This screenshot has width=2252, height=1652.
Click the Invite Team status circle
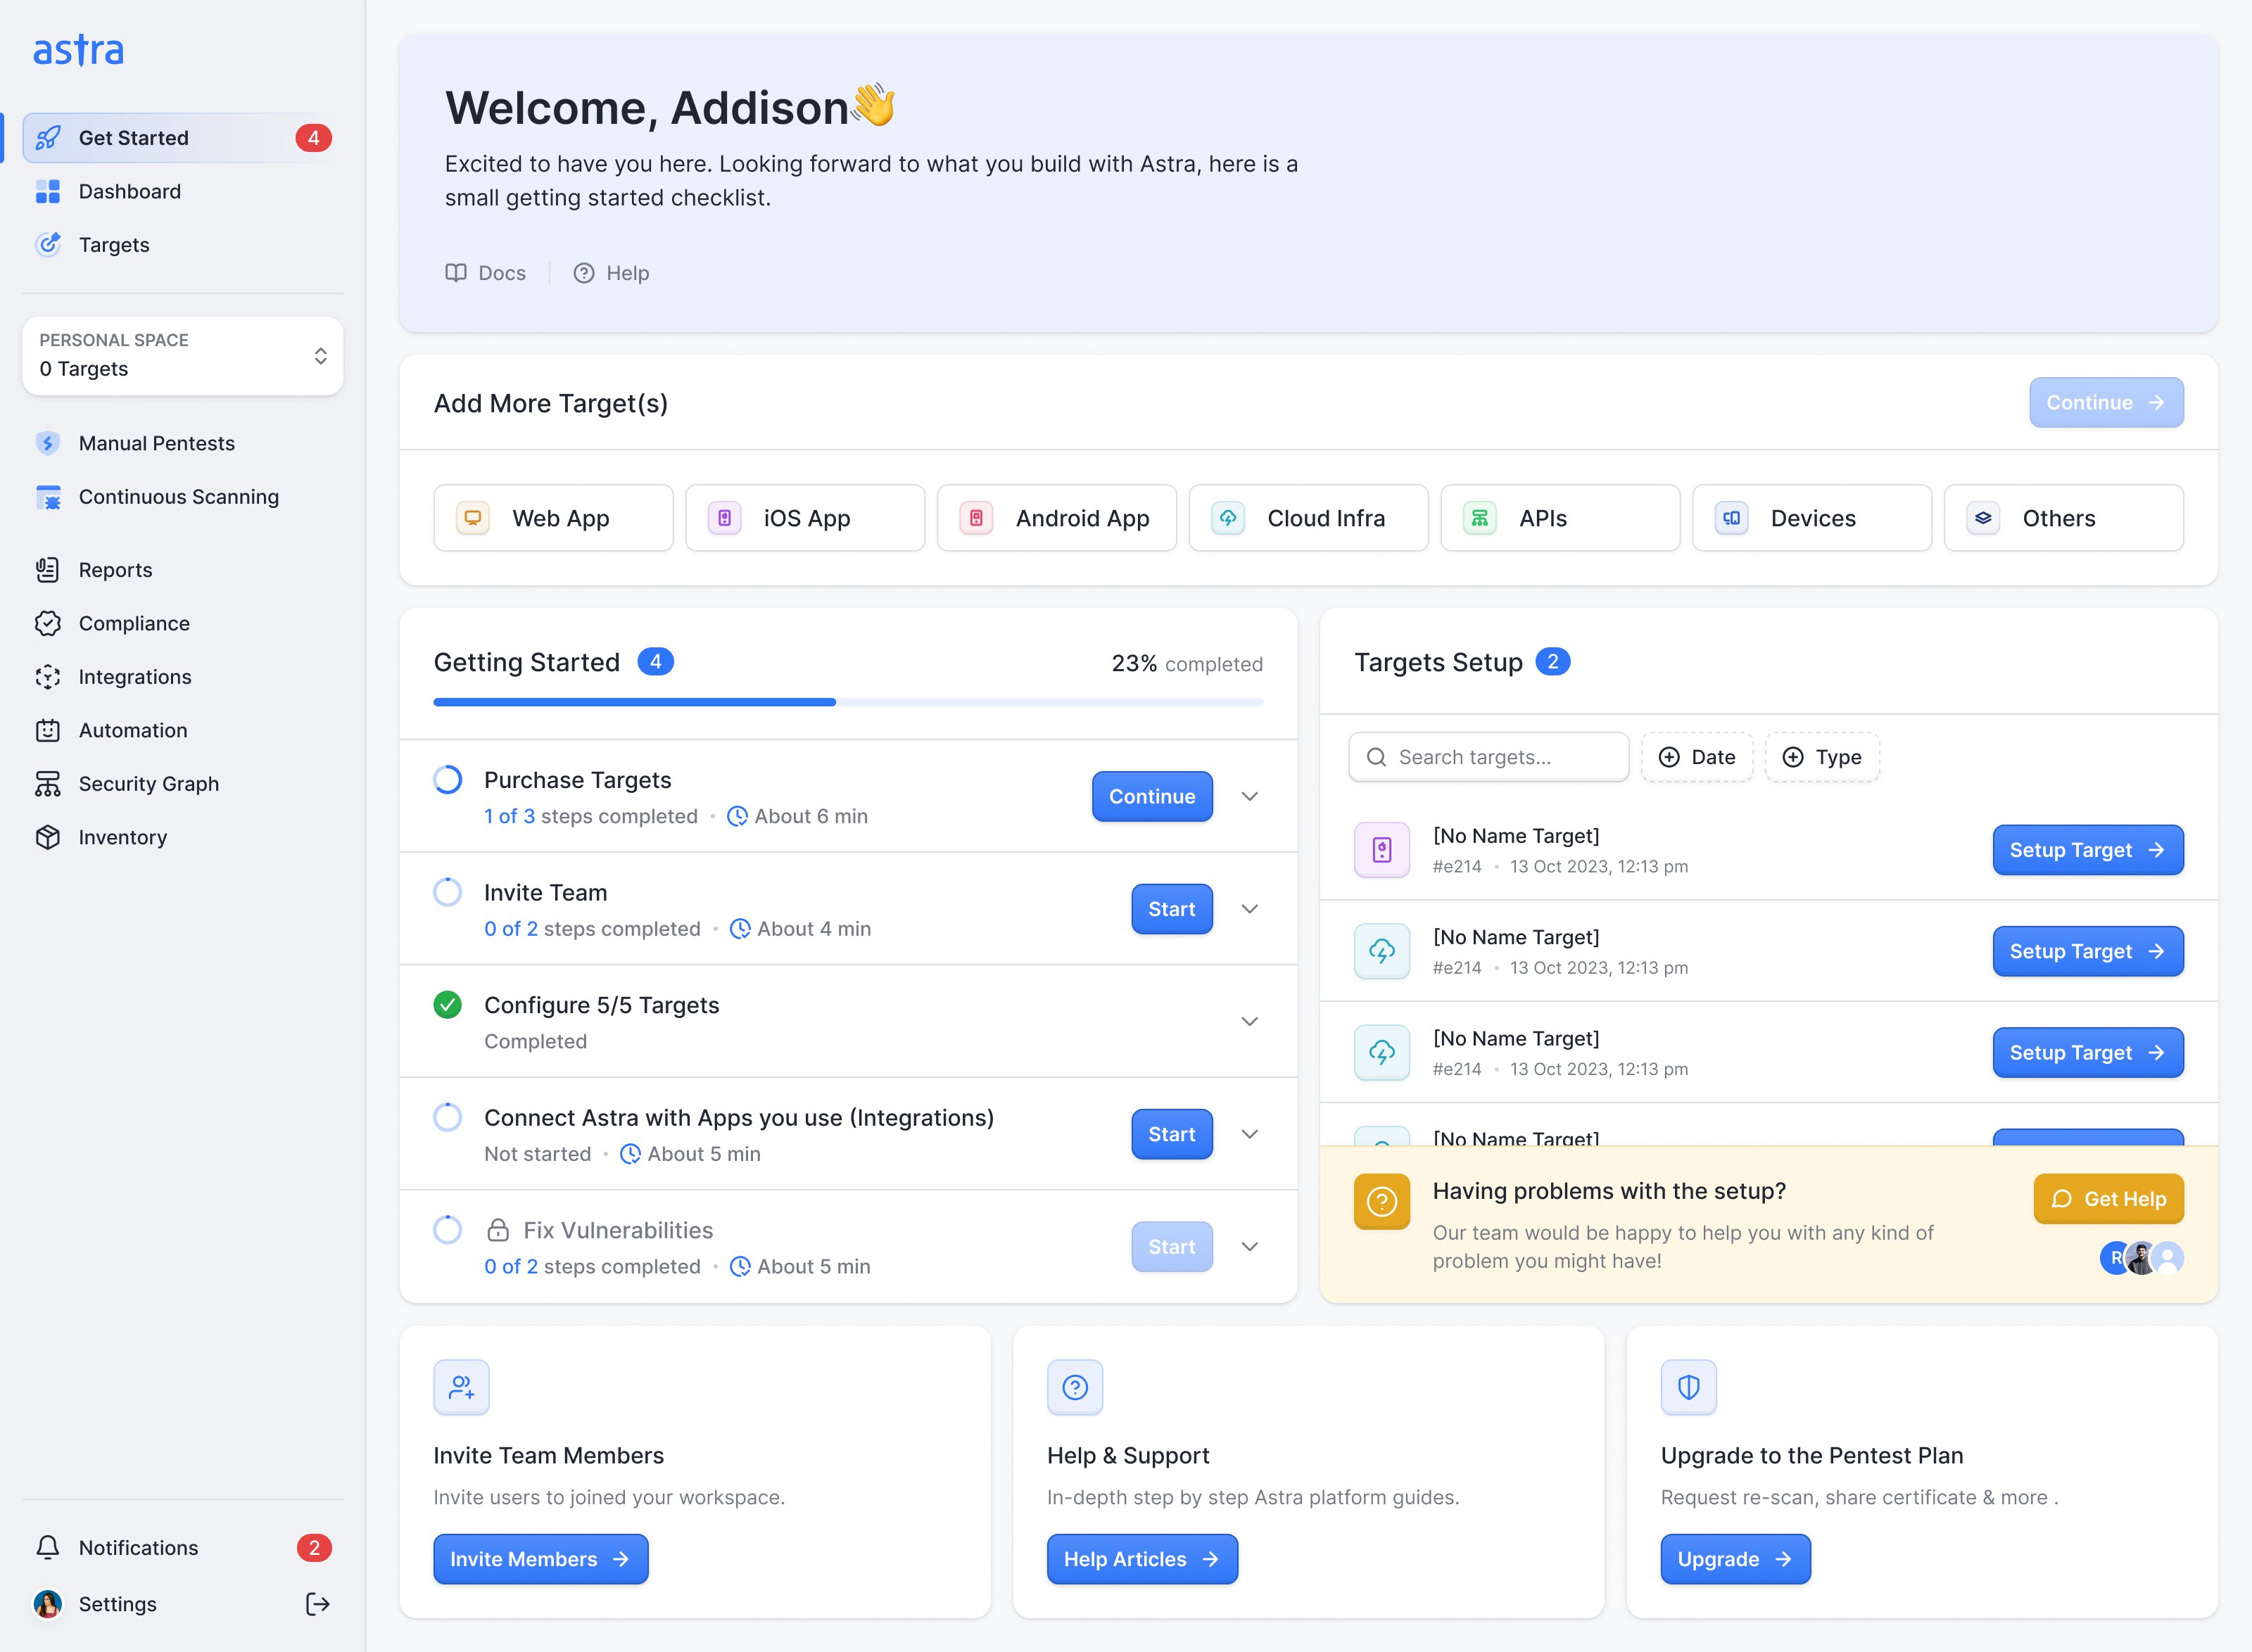(x=448, y=892)
